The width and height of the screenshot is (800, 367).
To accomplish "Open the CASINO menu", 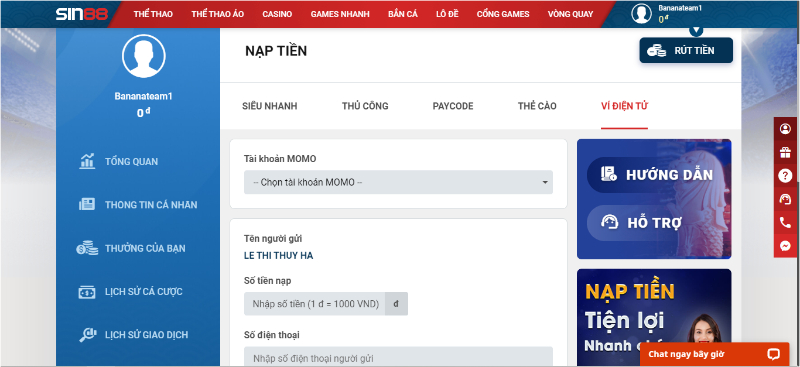I will pyautogui.click(x=277, y=14).
